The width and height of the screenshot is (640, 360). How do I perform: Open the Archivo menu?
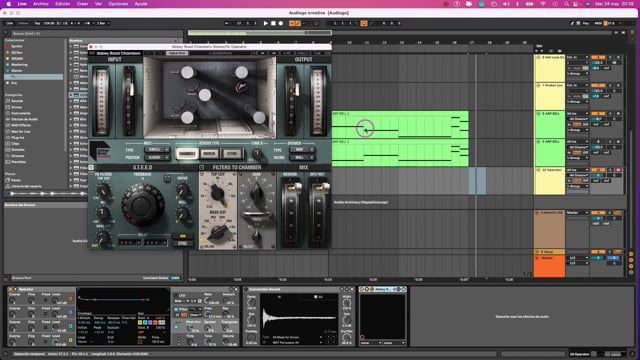point(40,4)
